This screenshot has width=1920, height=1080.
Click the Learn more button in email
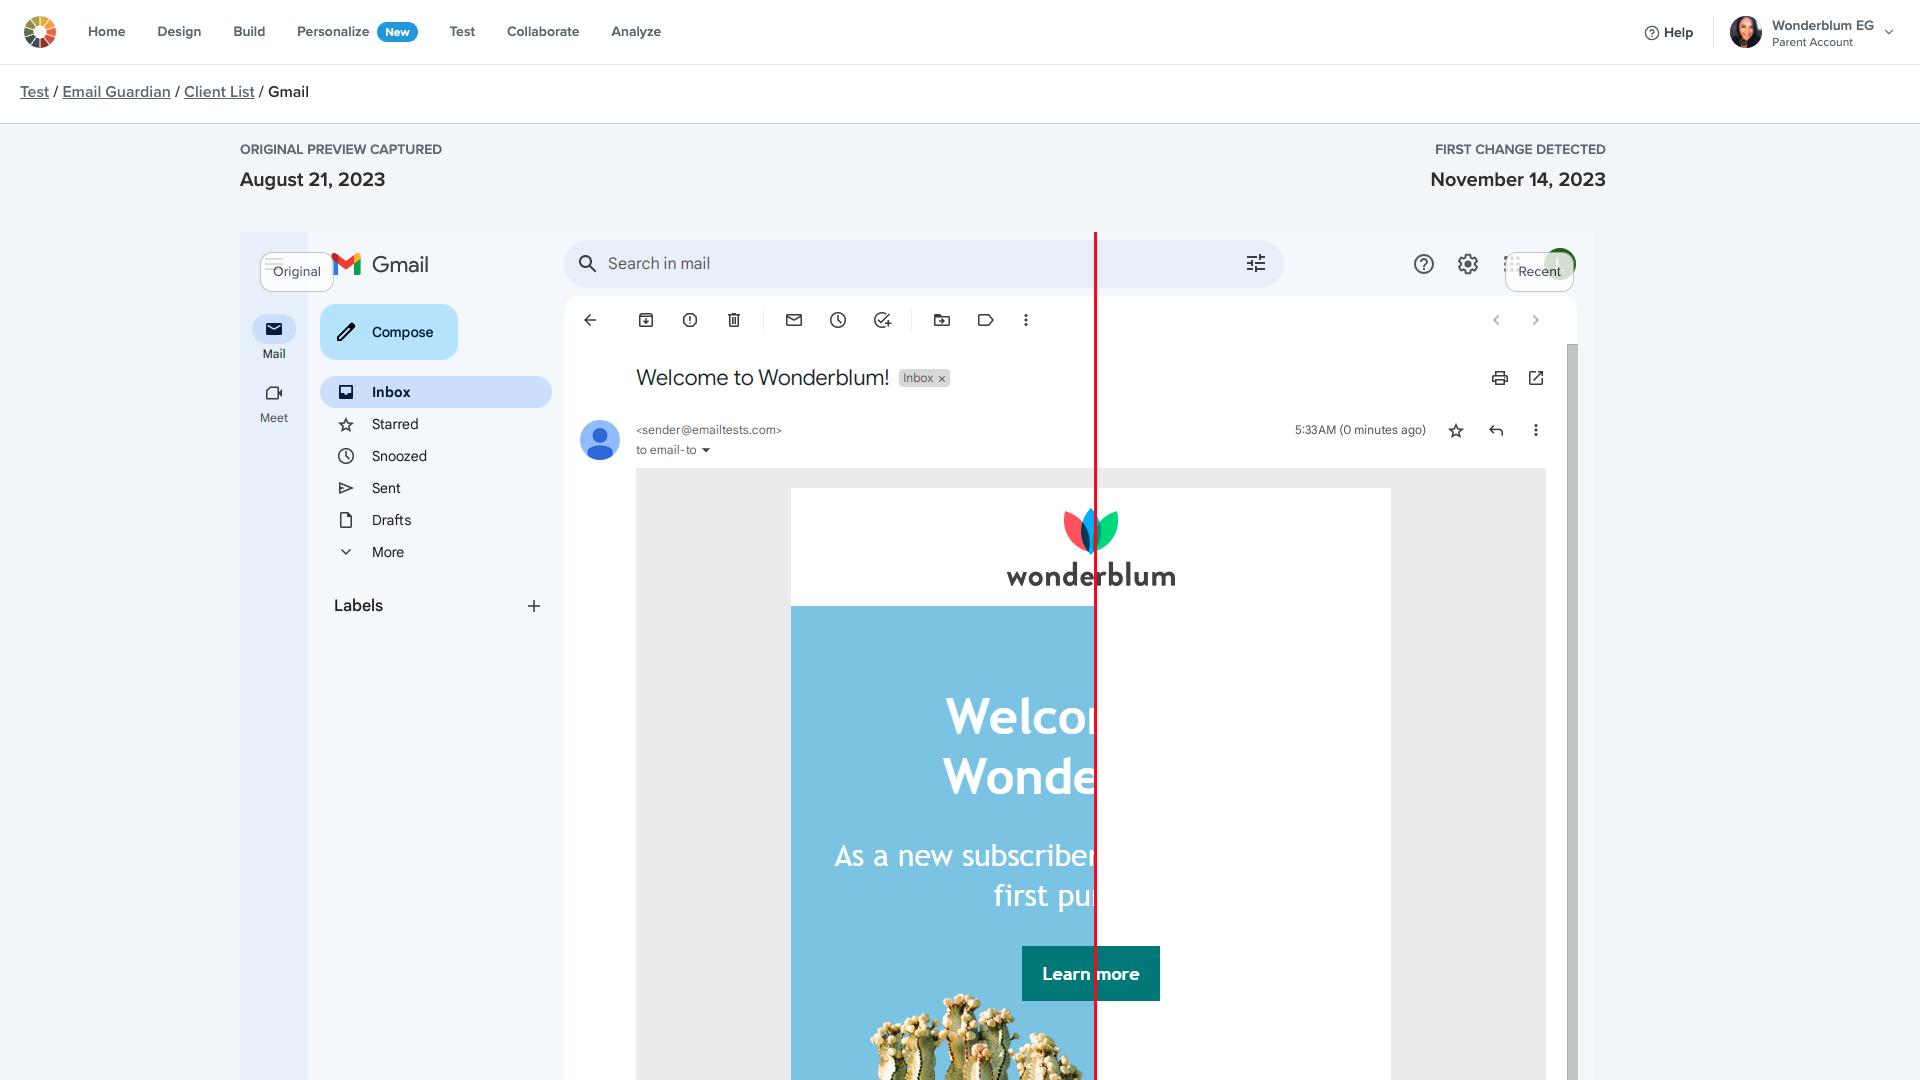coord(1091,973)
